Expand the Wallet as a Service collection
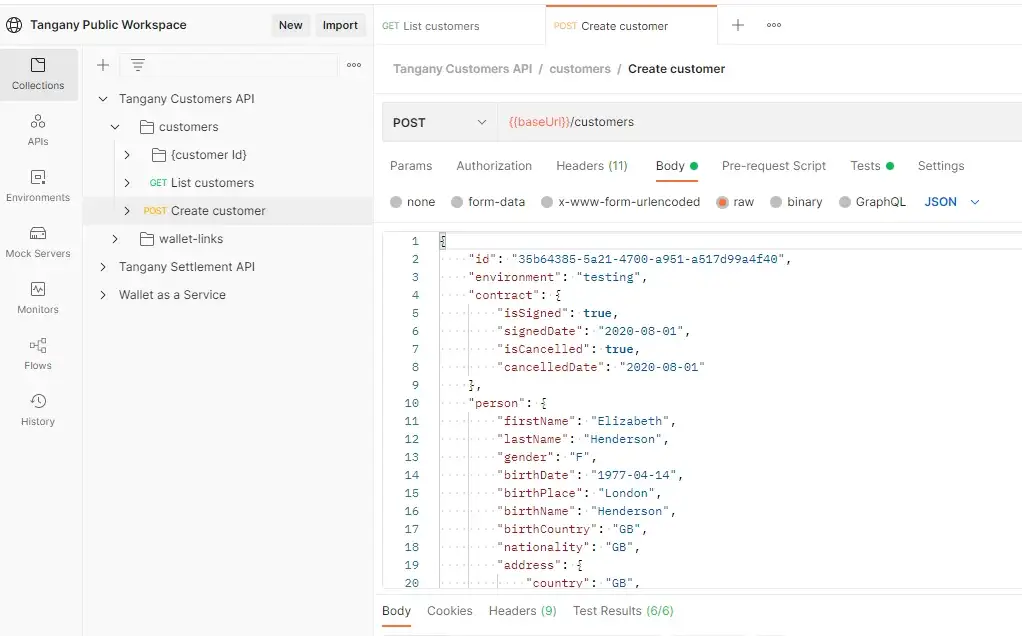 (x=102, y=295)
